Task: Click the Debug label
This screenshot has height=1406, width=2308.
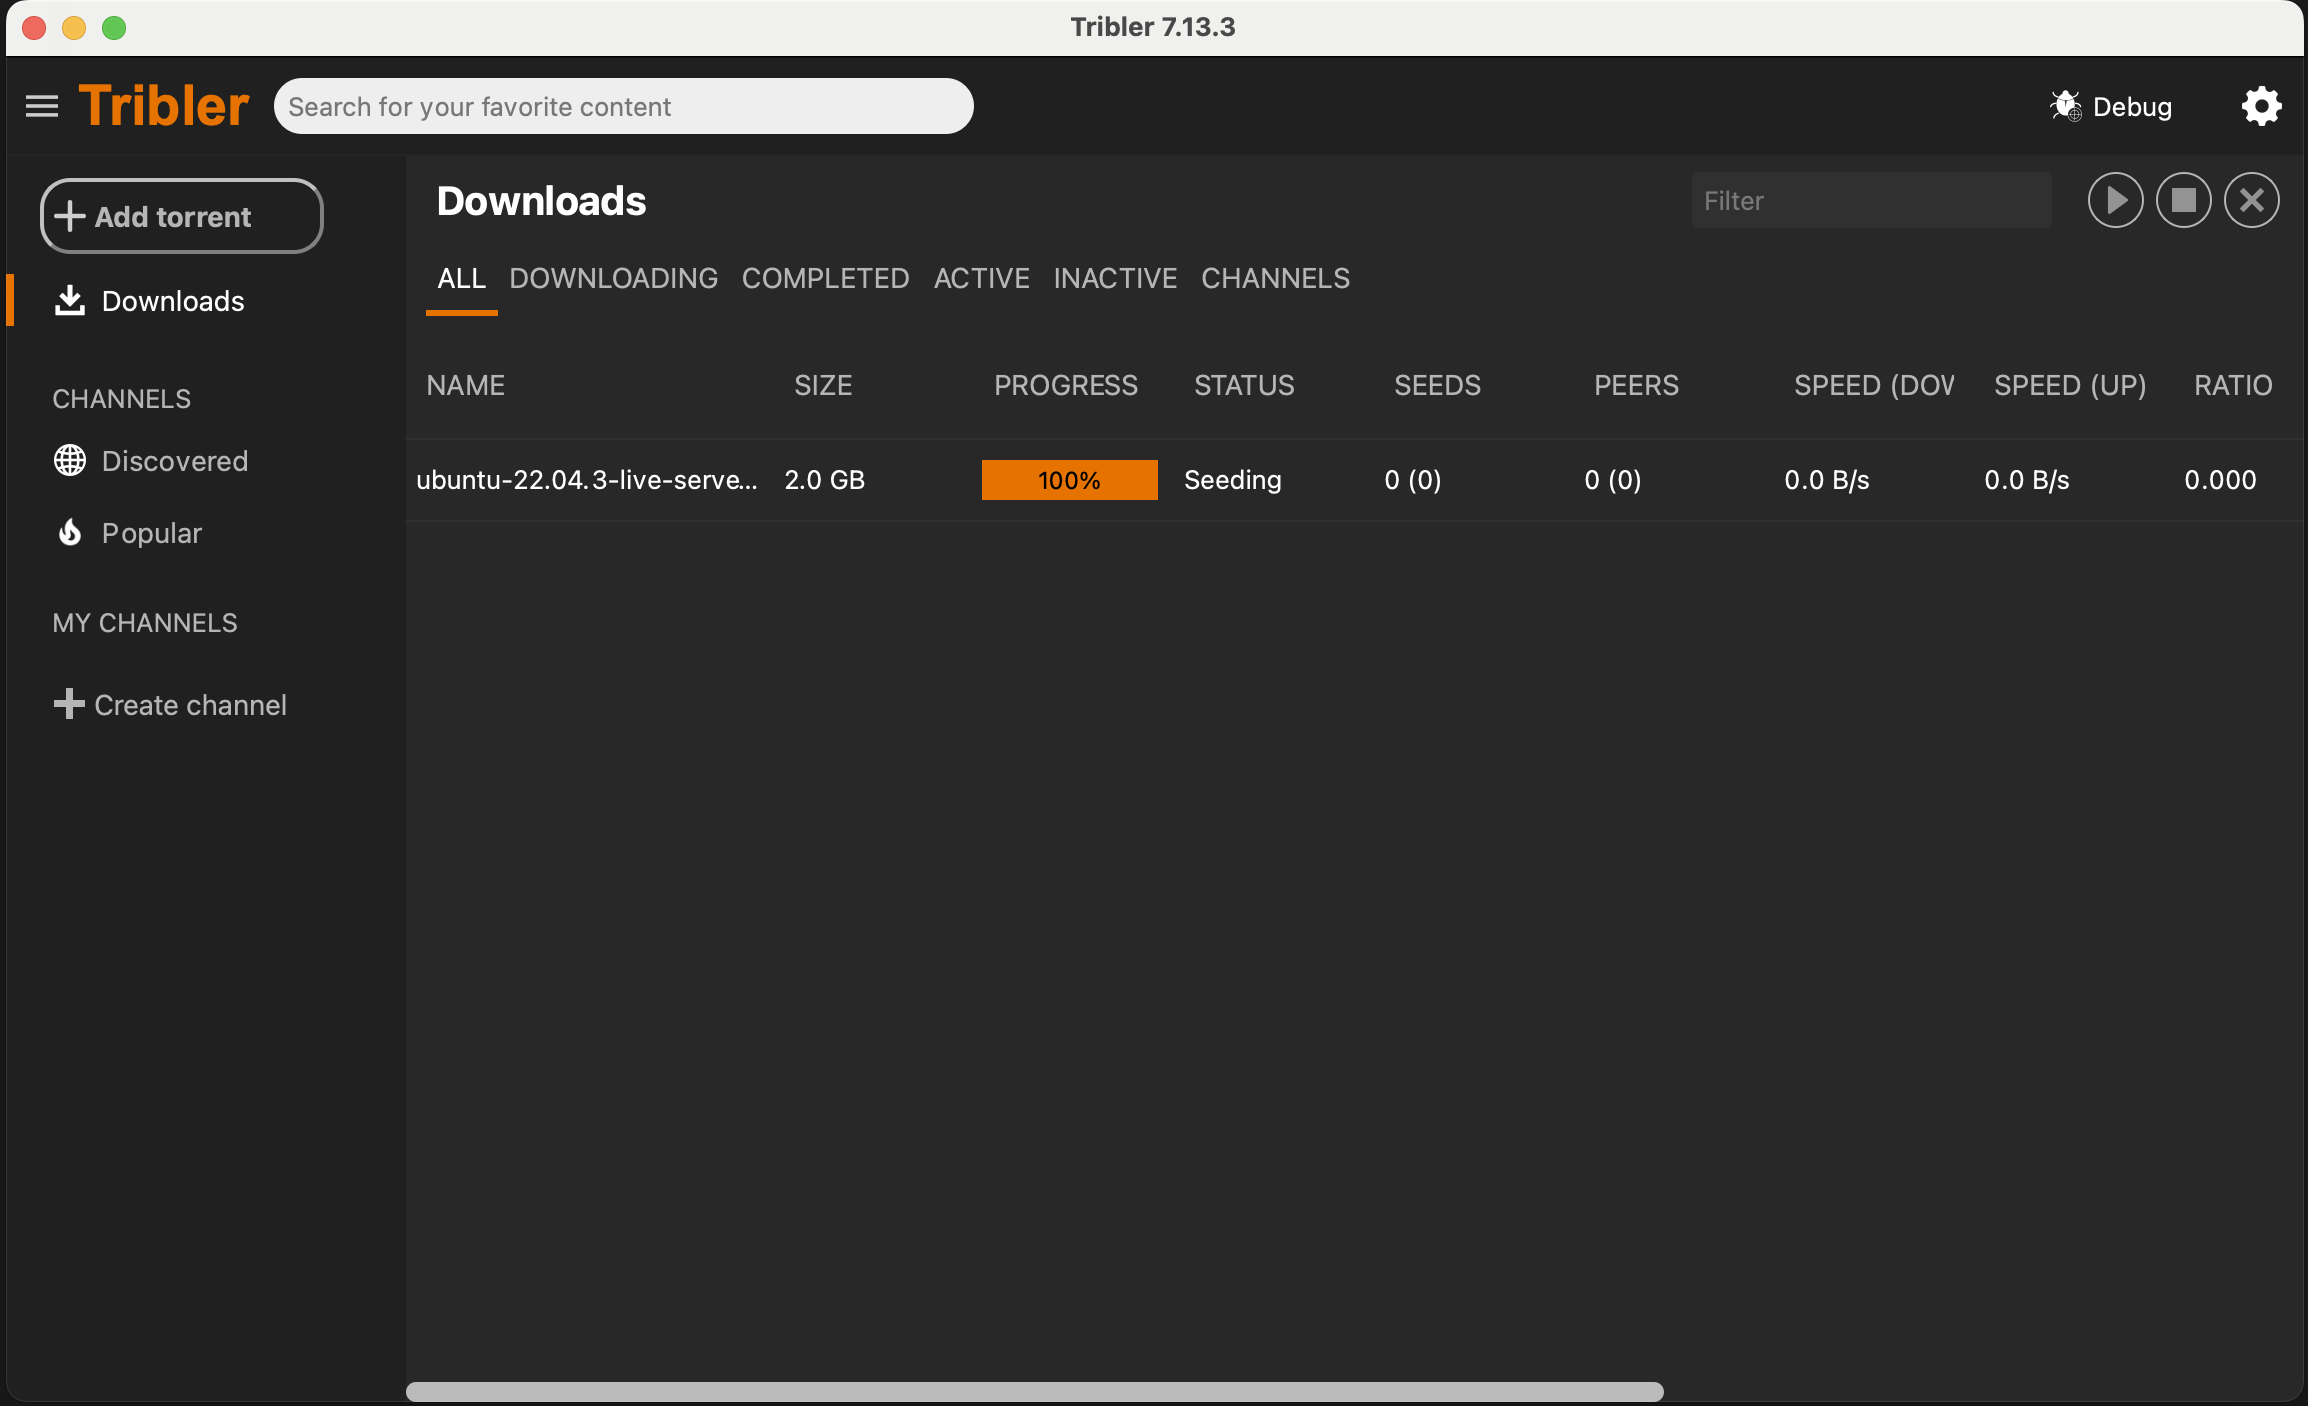Action: pos(2132,106)
